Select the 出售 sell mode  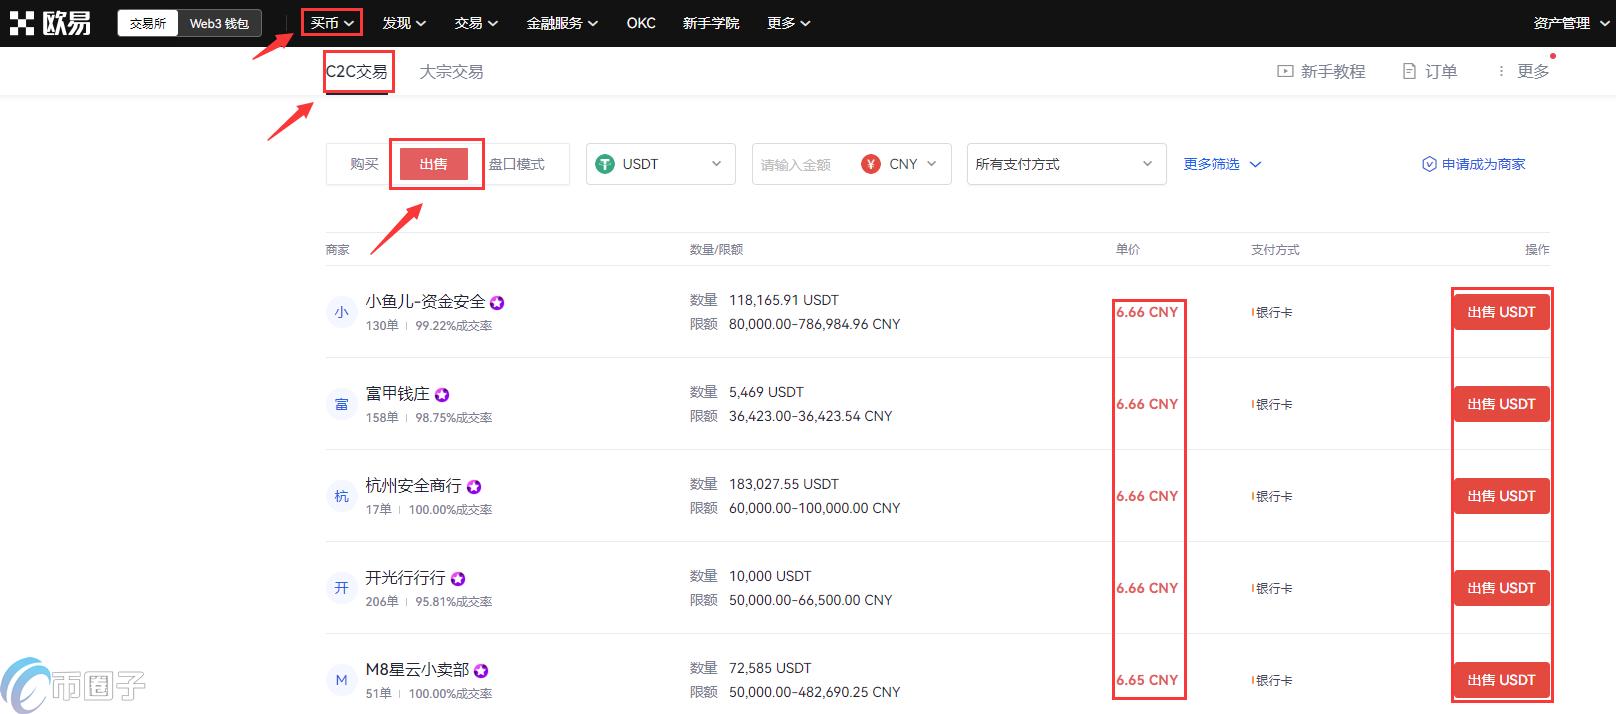click(x=433, y=164)
